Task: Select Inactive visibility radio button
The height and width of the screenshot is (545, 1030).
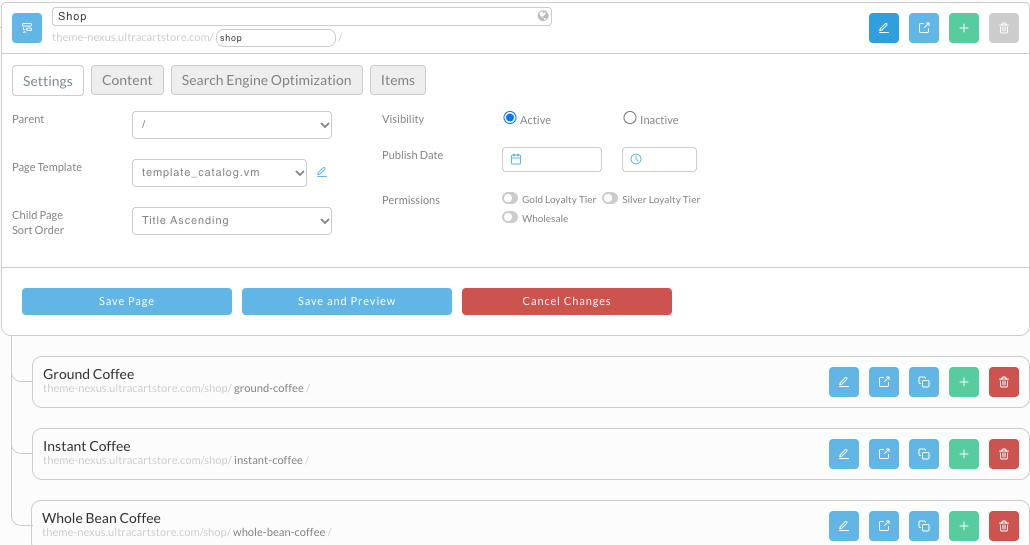Action: point(630,118)
